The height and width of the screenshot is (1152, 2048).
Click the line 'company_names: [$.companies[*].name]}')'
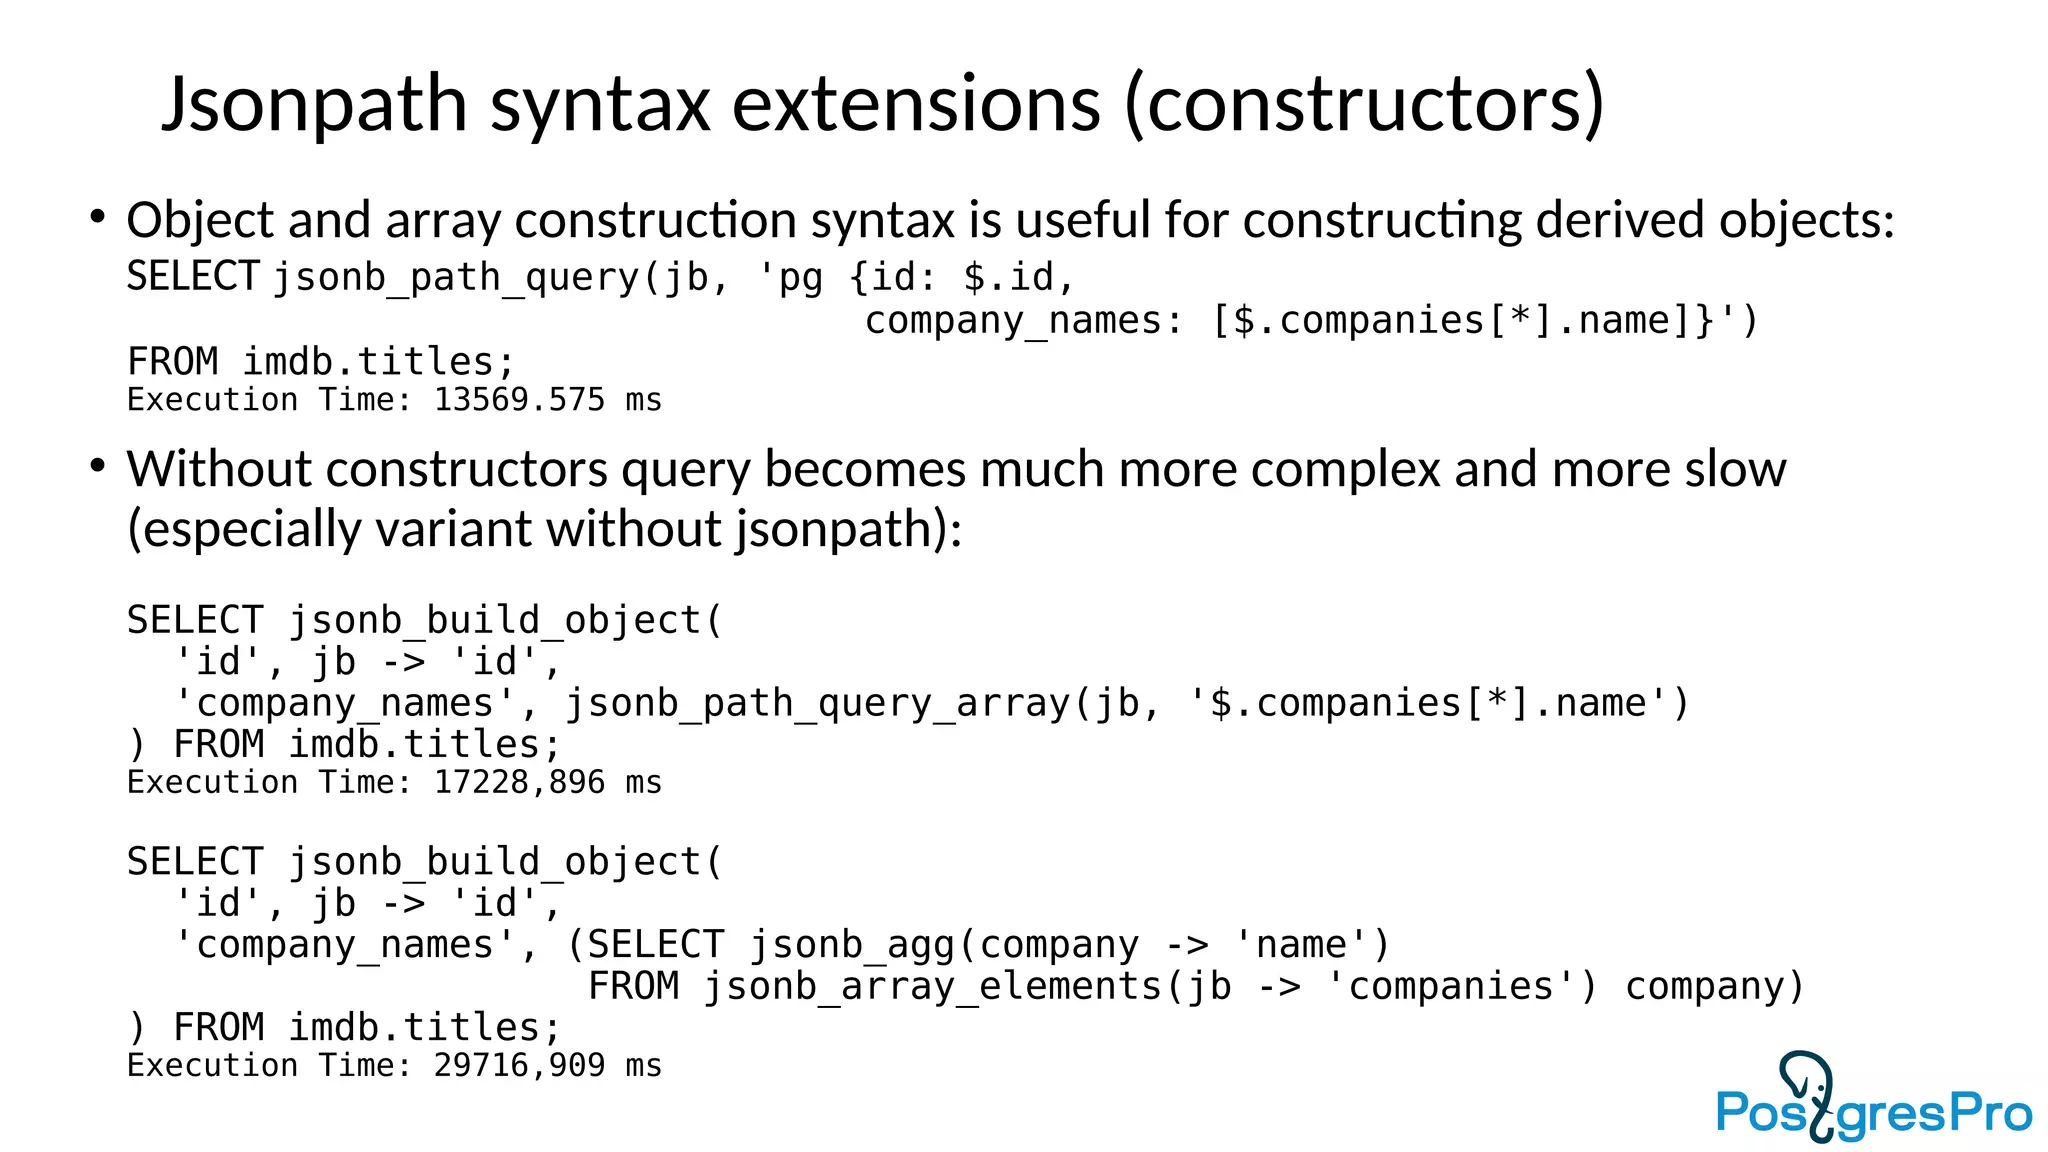pos(1311,320)
